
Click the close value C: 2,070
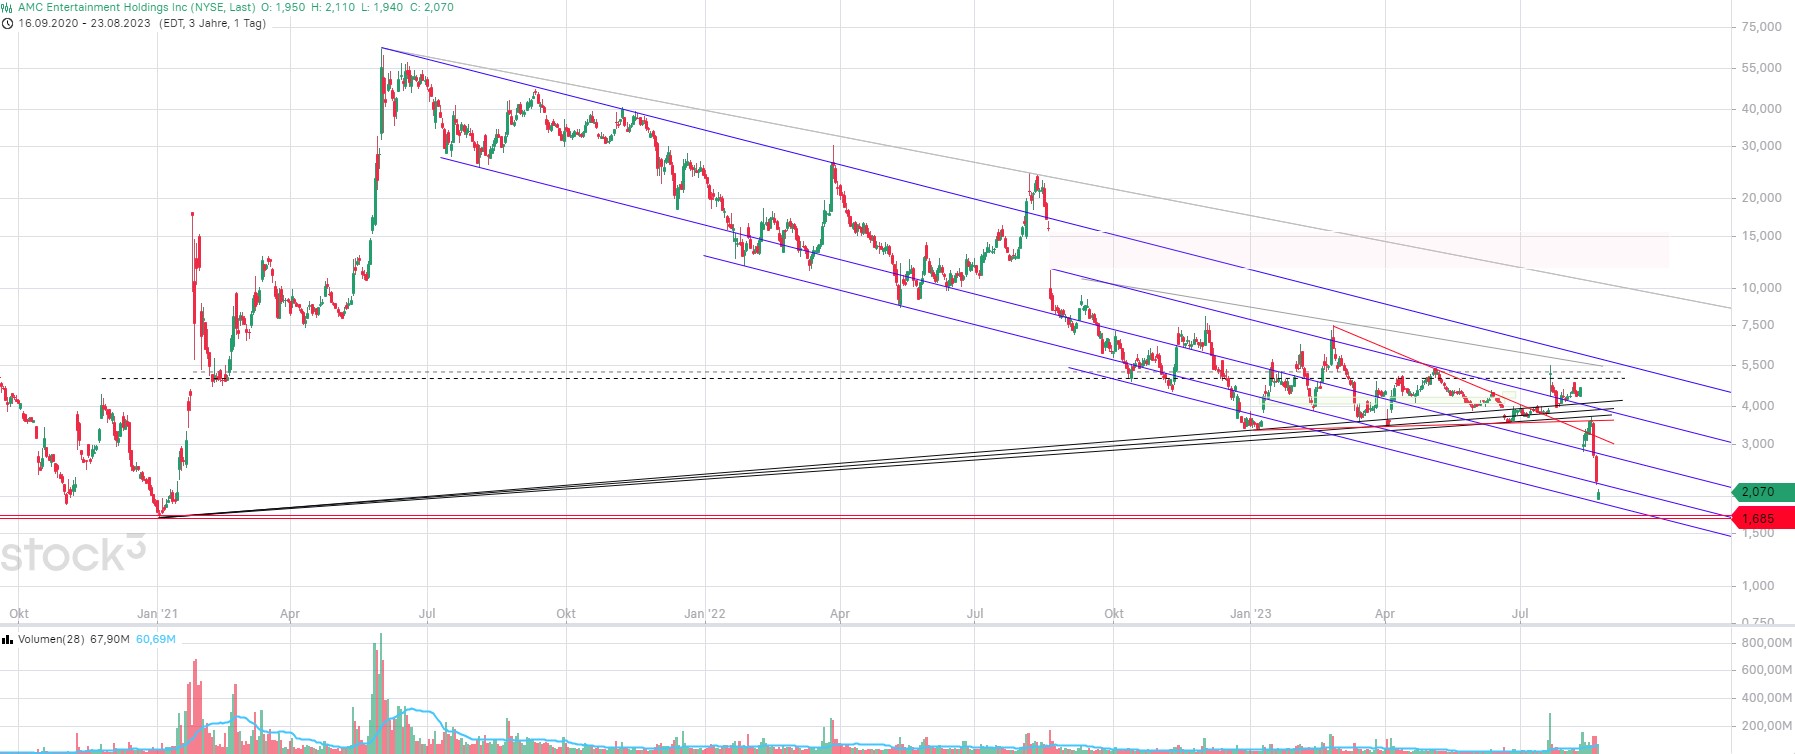pyautogui.click(x=432, y=7)
